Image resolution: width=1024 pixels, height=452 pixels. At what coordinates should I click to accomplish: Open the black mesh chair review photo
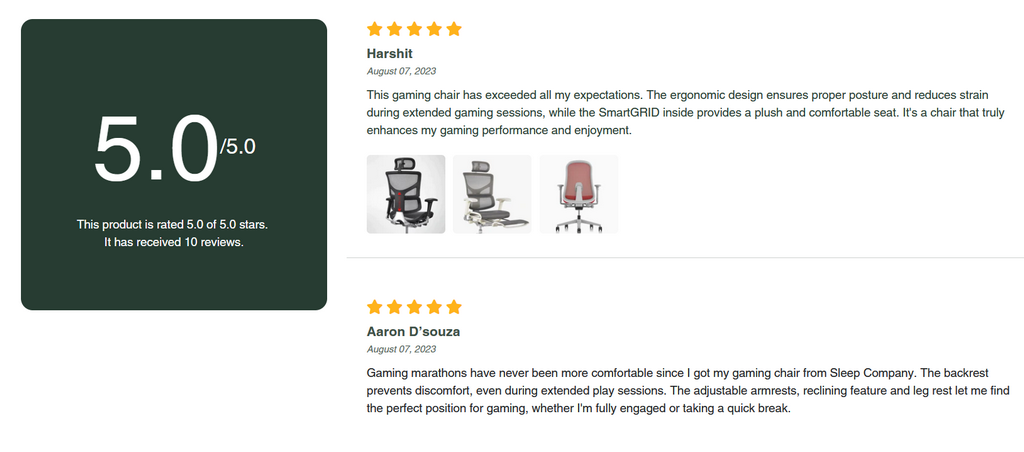click(406, 194)
